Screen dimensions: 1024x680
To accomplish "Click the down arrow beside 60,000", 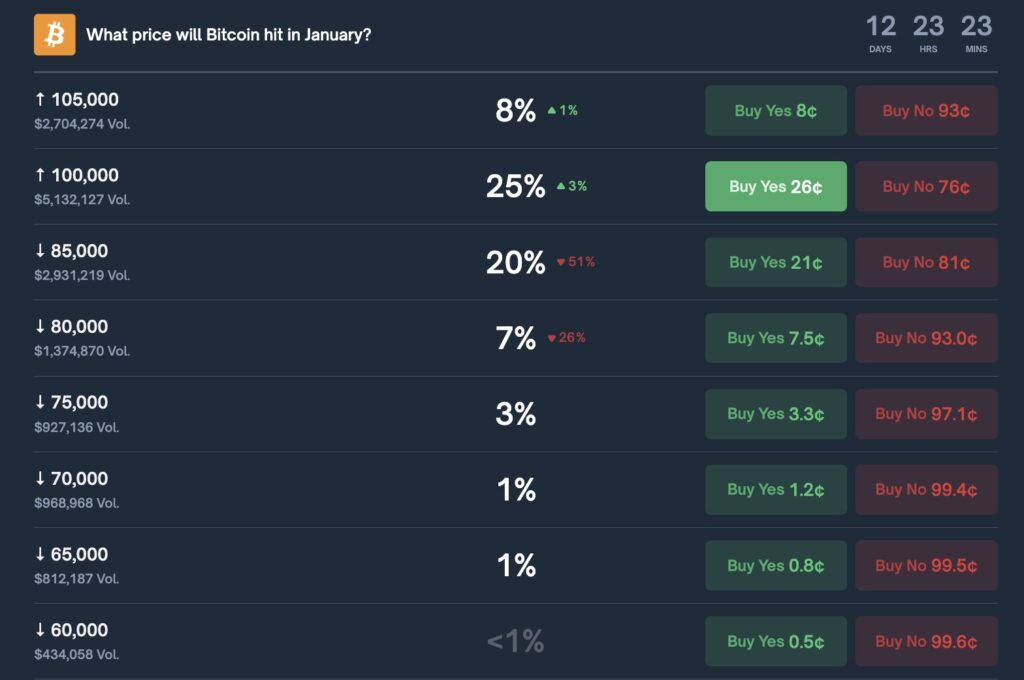I will pos(38,629).
